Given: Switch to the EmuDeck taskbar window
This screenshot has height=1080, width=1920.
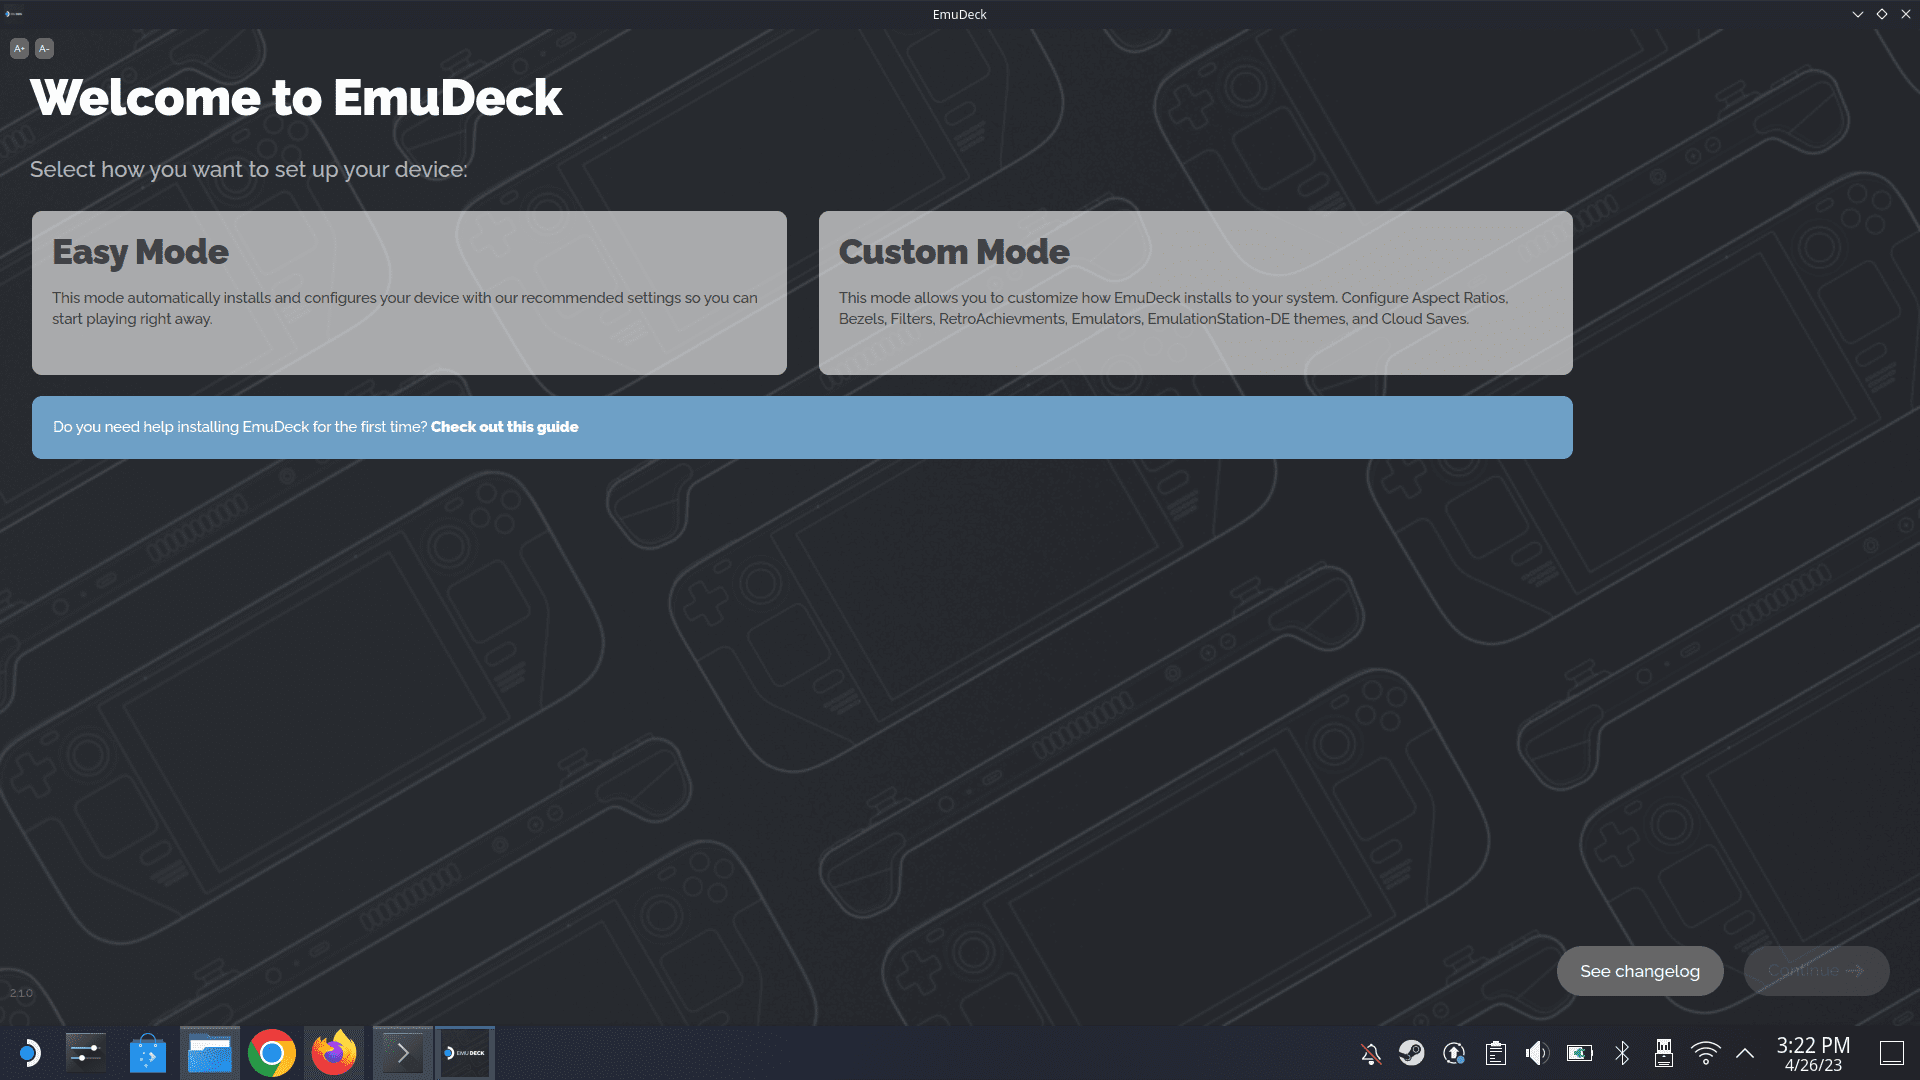Looking at the screenshot, I should 465,1053.
